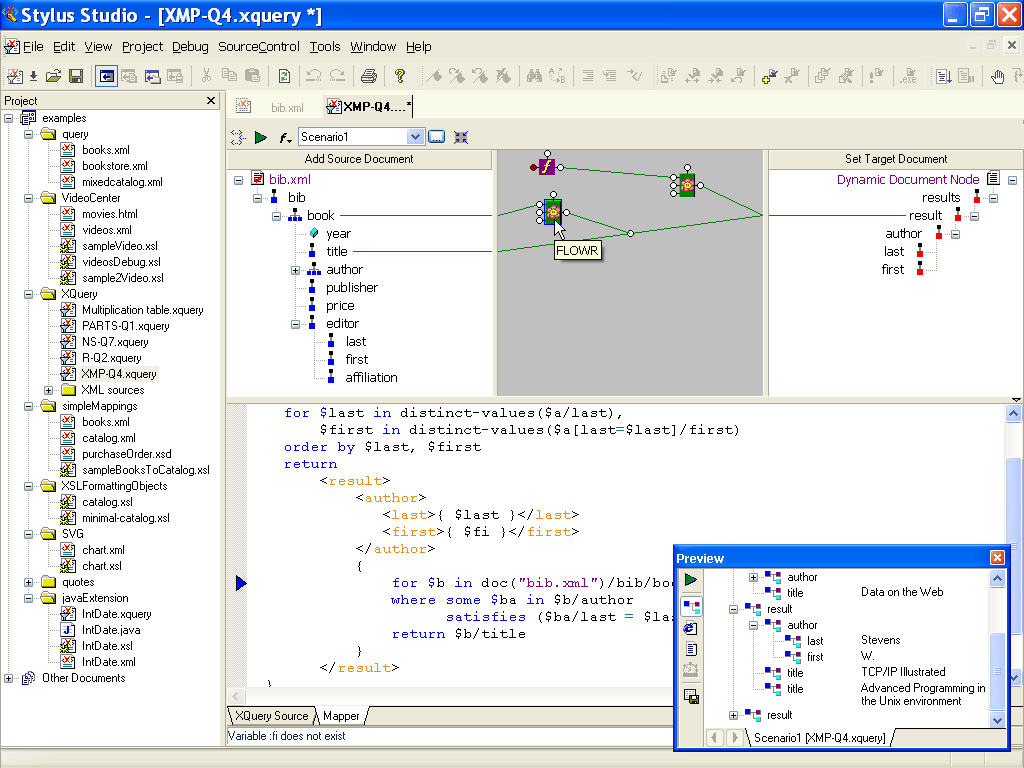Expand the author node under book
This screenshot has width=1024, height=768.
pyautogui.click(x=295, y=269)
